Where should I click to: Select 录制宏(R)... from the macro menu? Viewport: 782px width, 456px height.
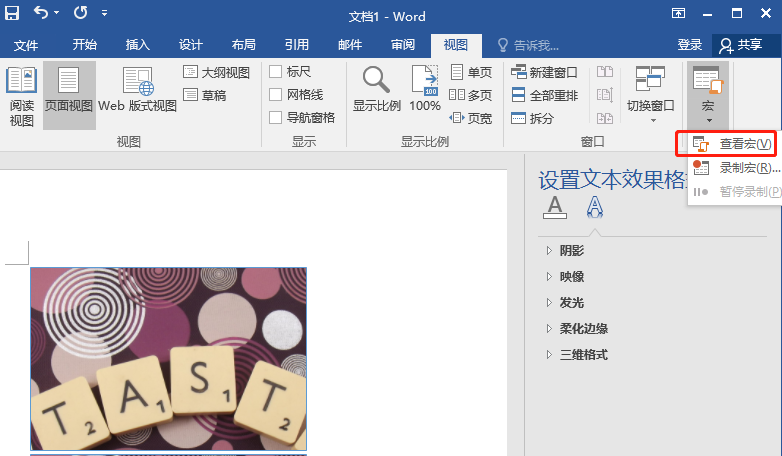(x=735, y=168)
